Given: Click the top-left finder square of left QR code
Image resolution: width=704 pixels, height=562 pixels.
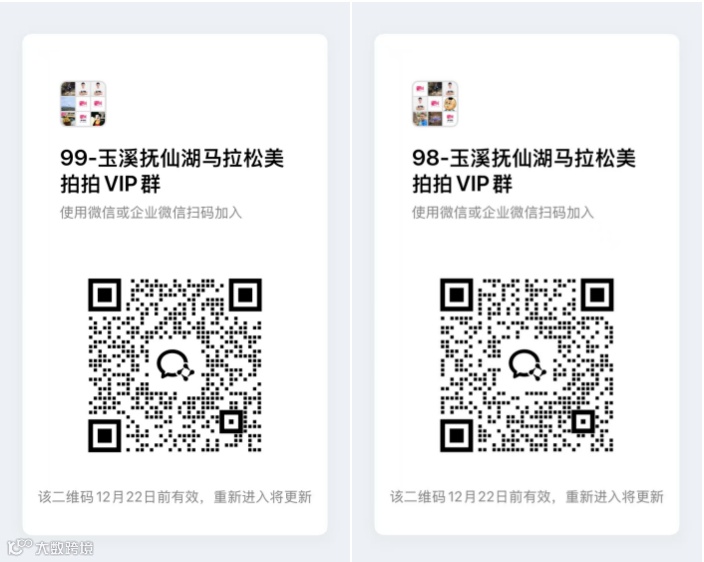Looking at the screenshot, I should pos(105,295).
